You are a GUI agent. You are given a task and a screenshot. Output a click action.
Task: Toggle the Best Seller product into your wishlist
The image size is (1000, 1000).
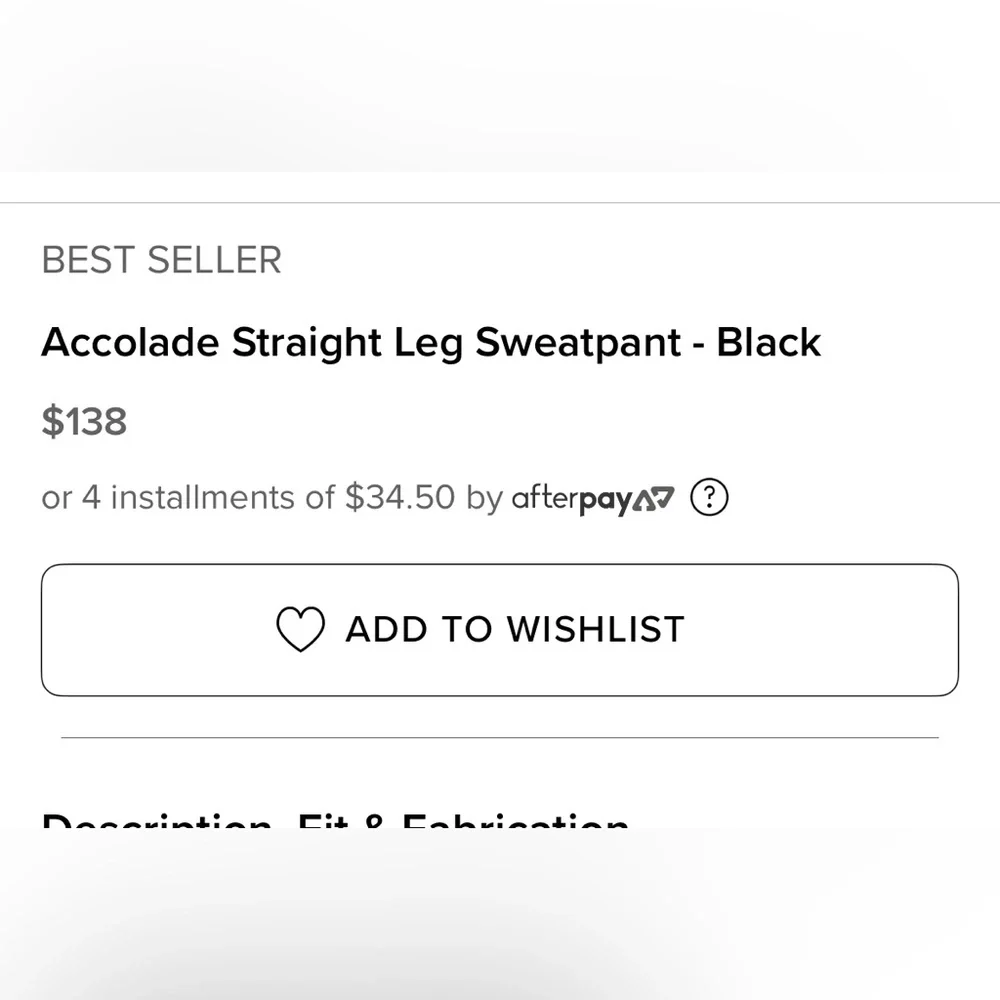(x=500, y=629)
